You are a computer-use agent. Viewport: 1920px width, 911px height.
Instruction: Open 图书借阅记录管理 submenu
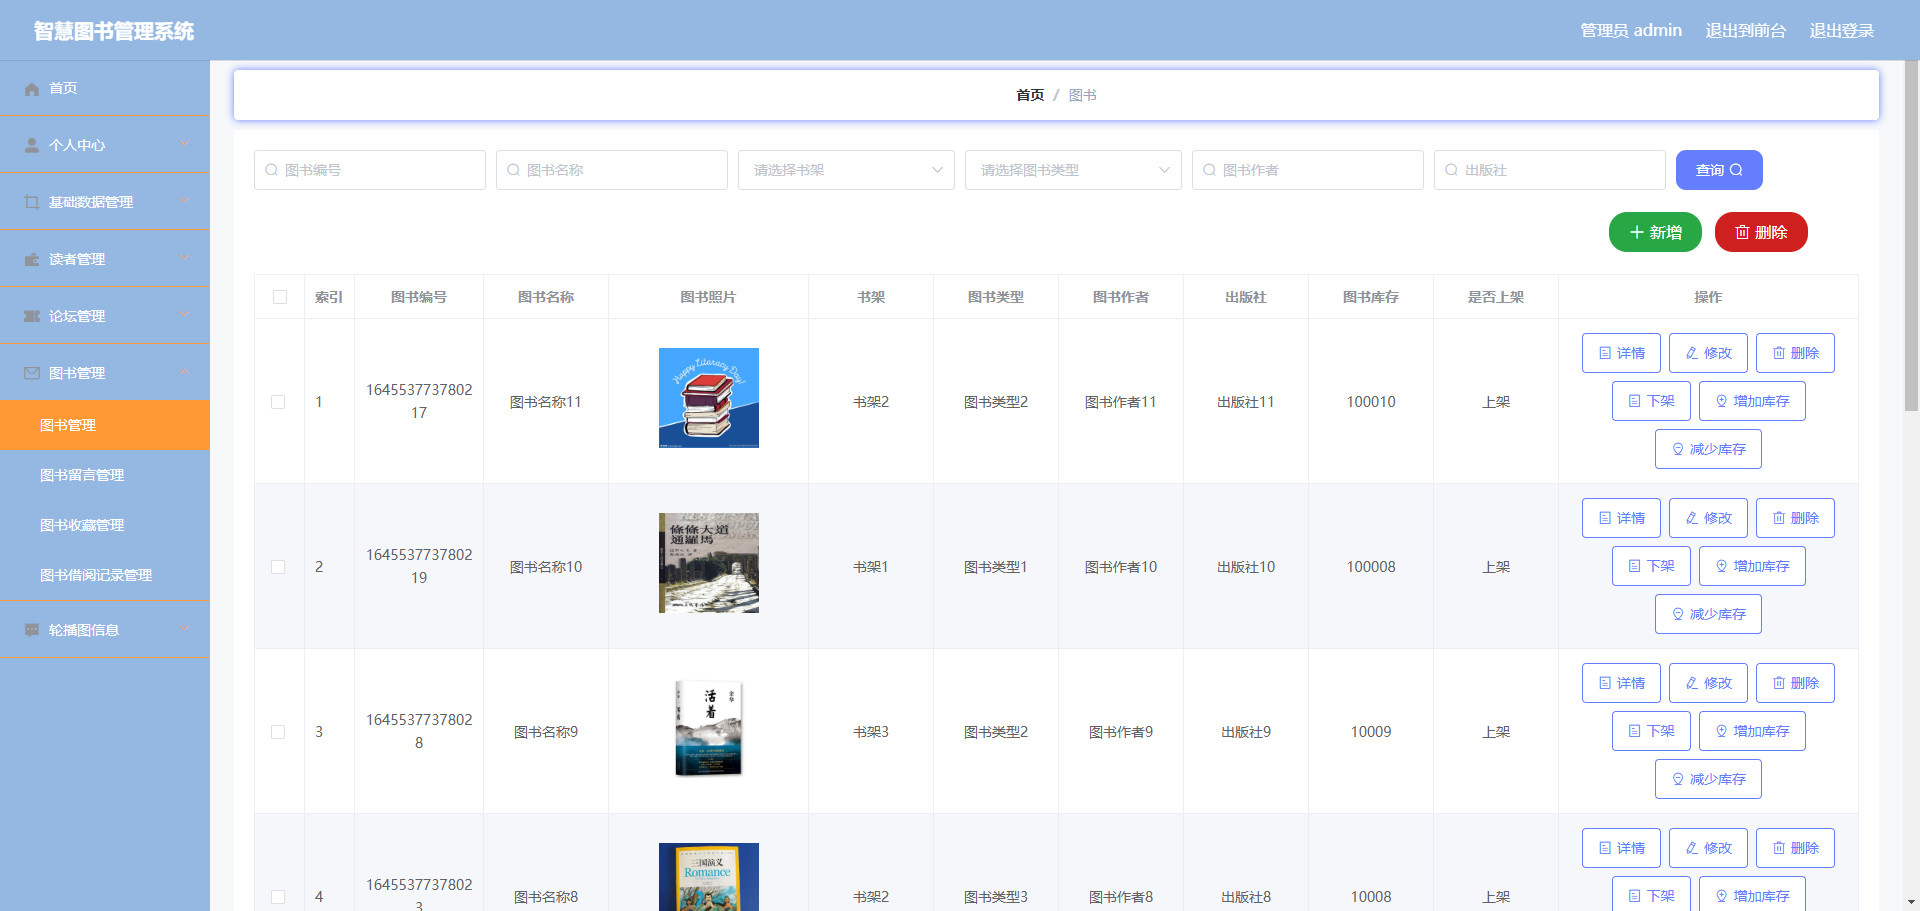coord(105,575)
